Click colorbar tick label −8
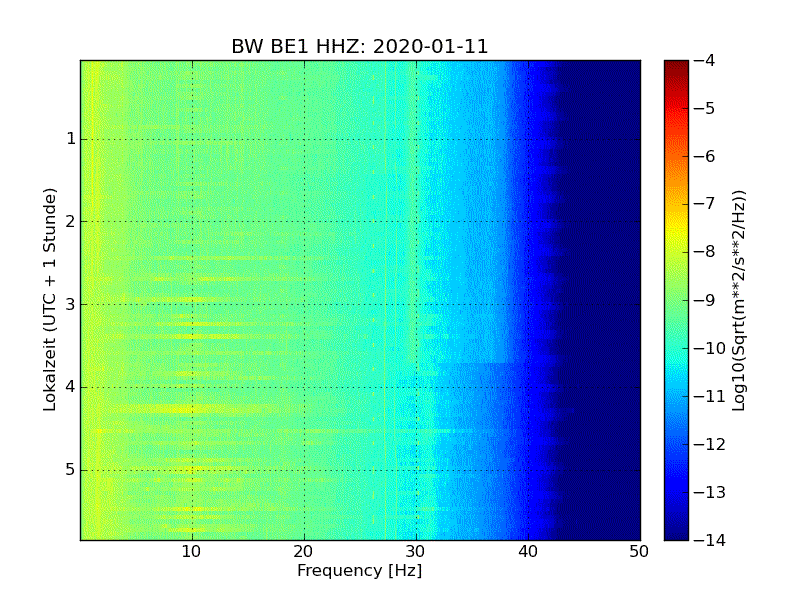 pyautogui.click(x=705, y=252)
